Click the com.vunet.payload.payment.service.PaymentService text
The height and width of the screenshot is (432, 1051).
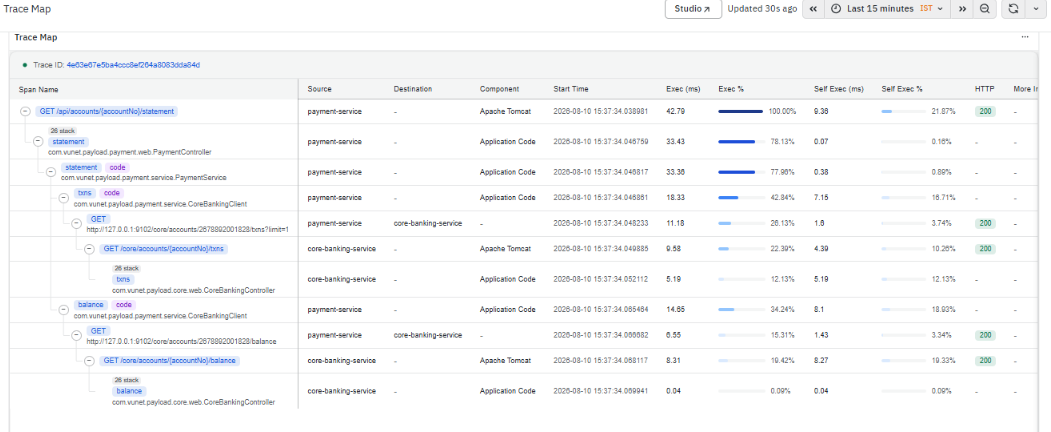pos(144,178)
